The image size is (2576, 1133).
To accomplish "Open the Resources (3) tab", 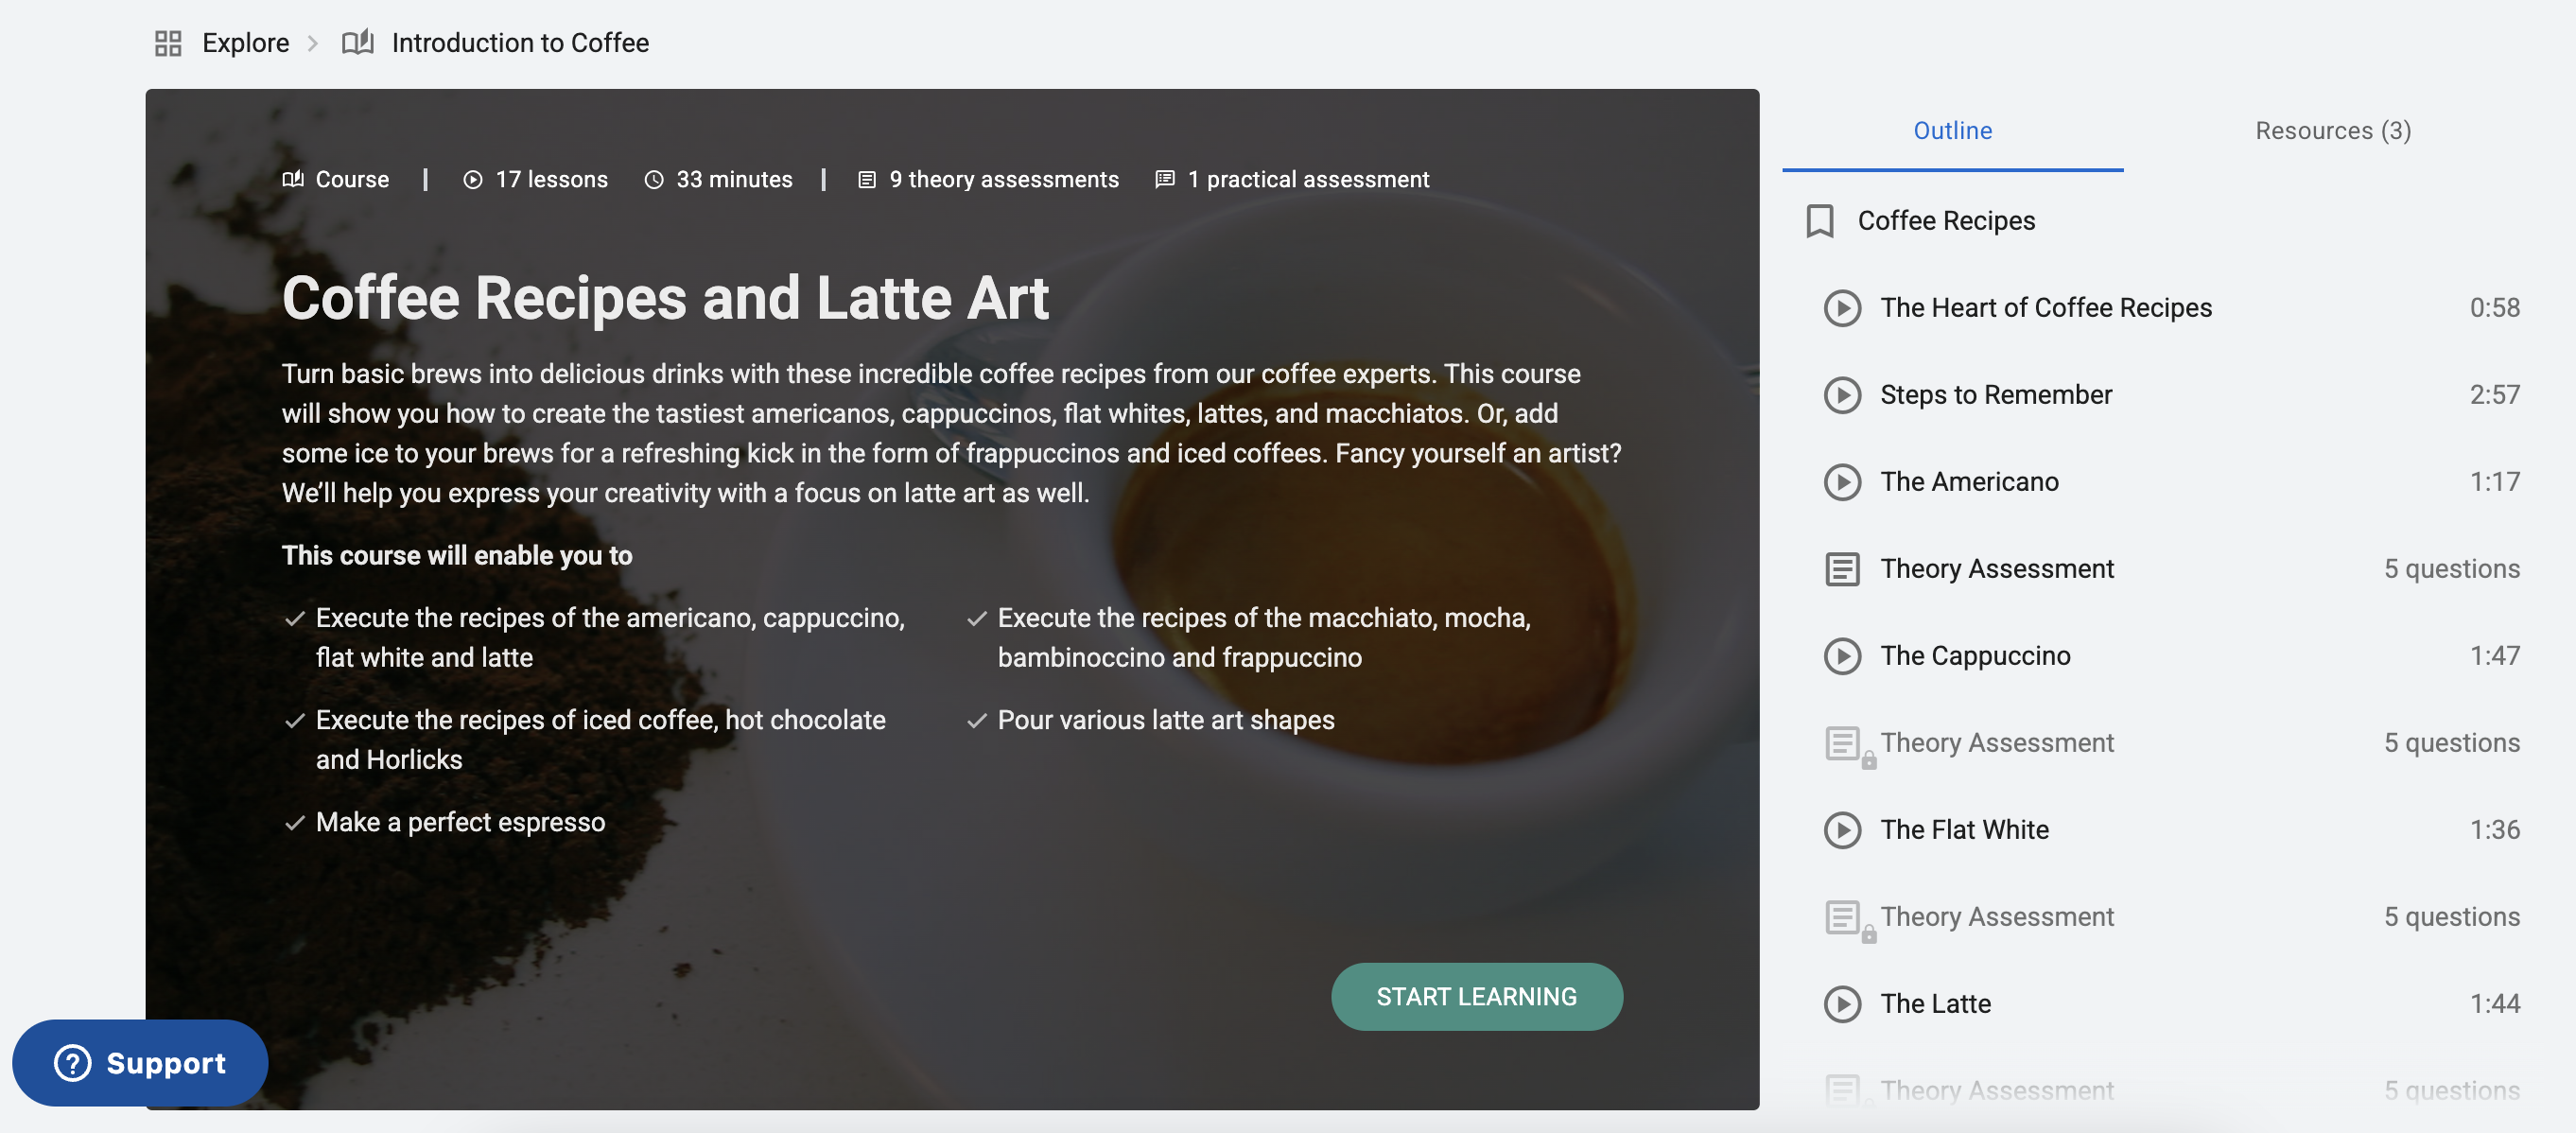I will coord(2332,130).
